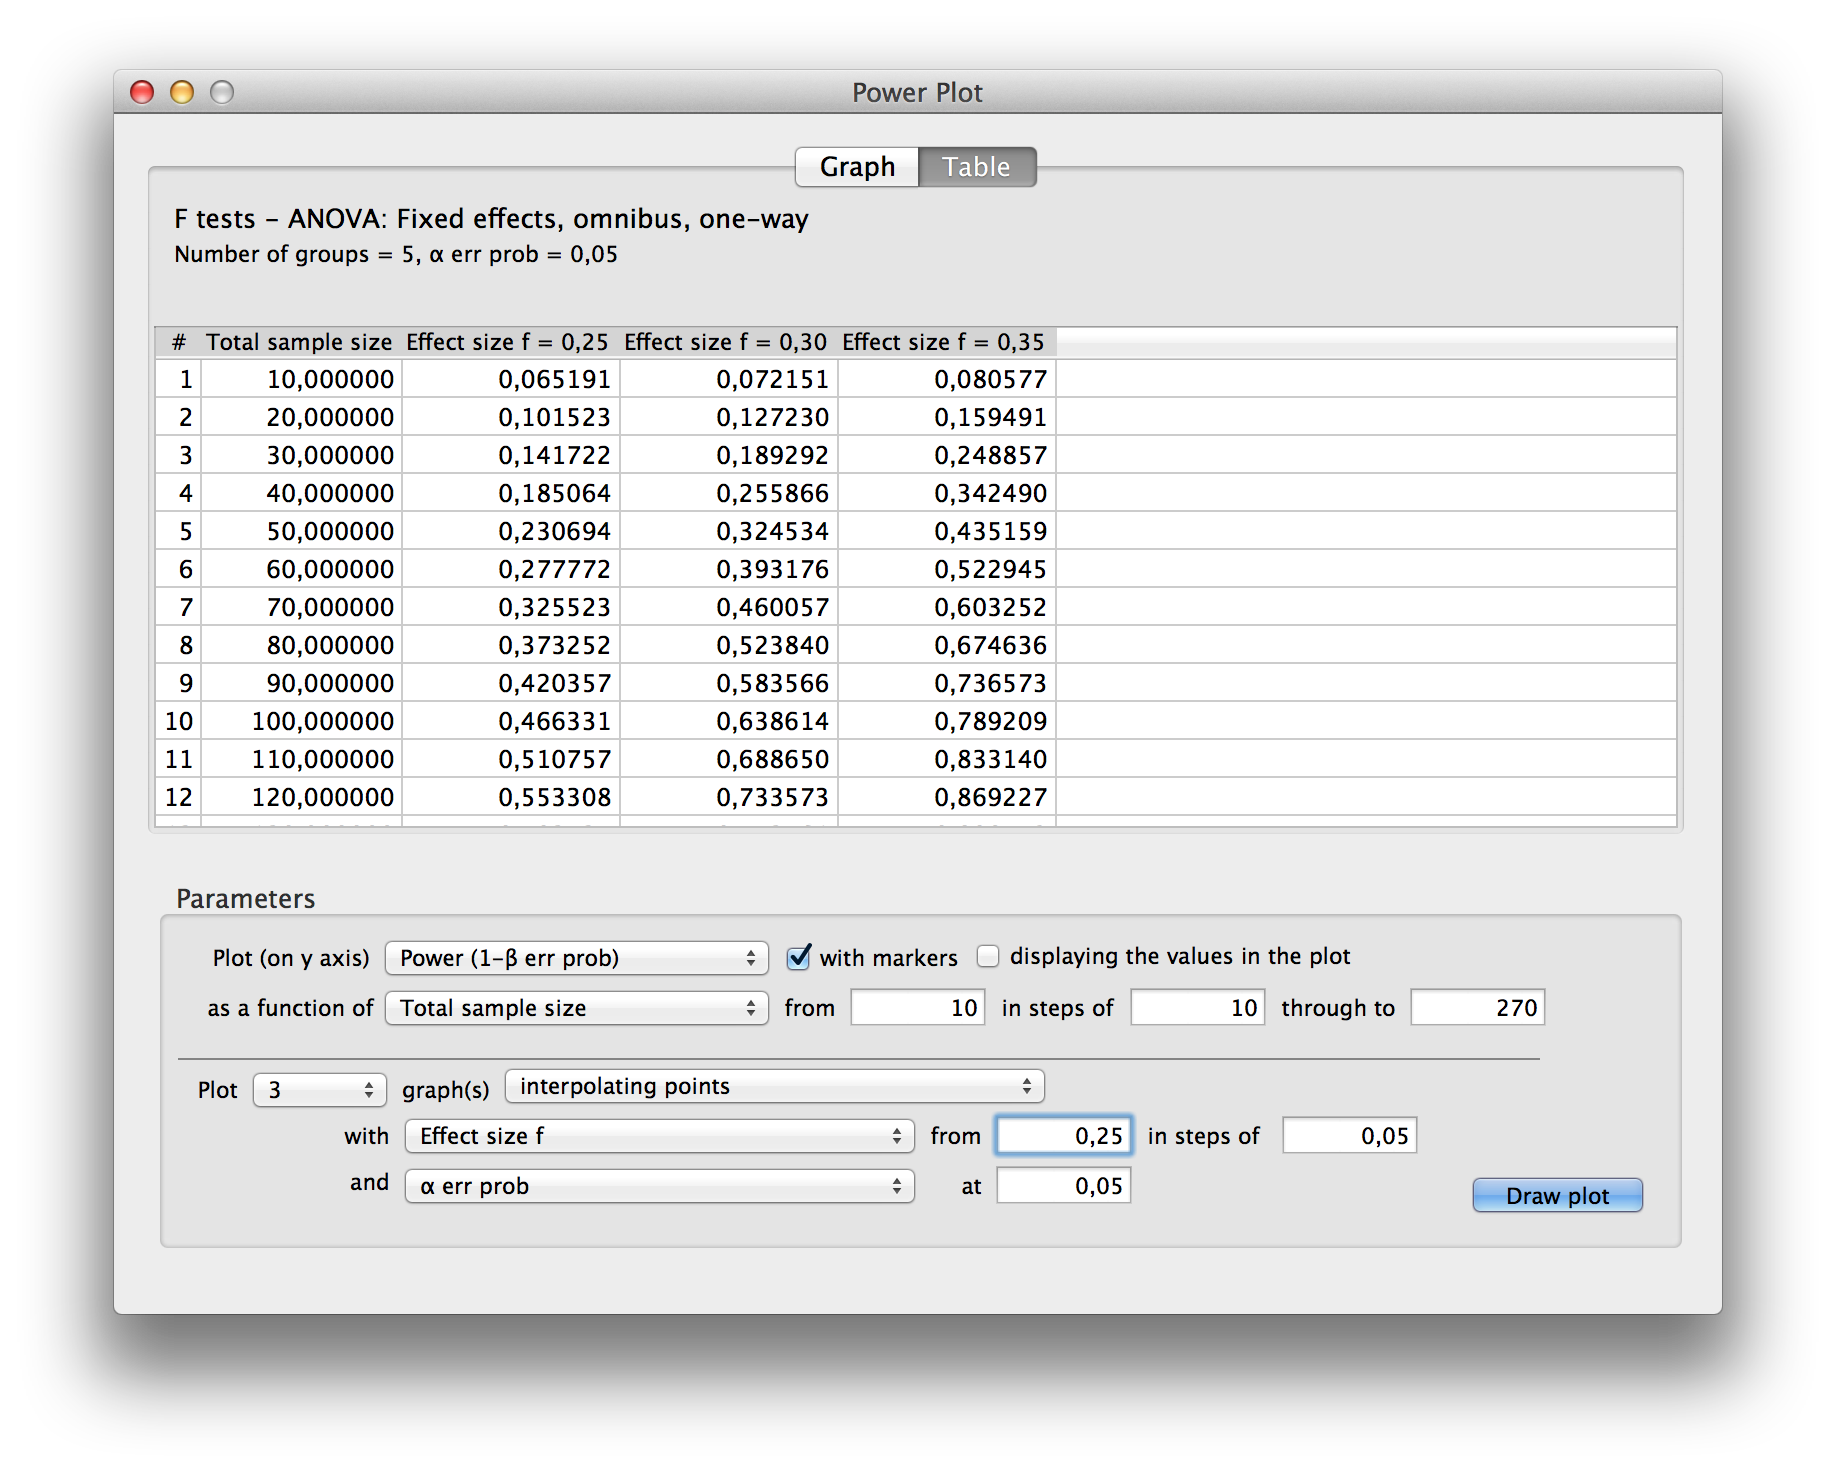Open the 'Power (1-β err prob)' dropdown
The image size is (1836, 1472).
point(577,958)
